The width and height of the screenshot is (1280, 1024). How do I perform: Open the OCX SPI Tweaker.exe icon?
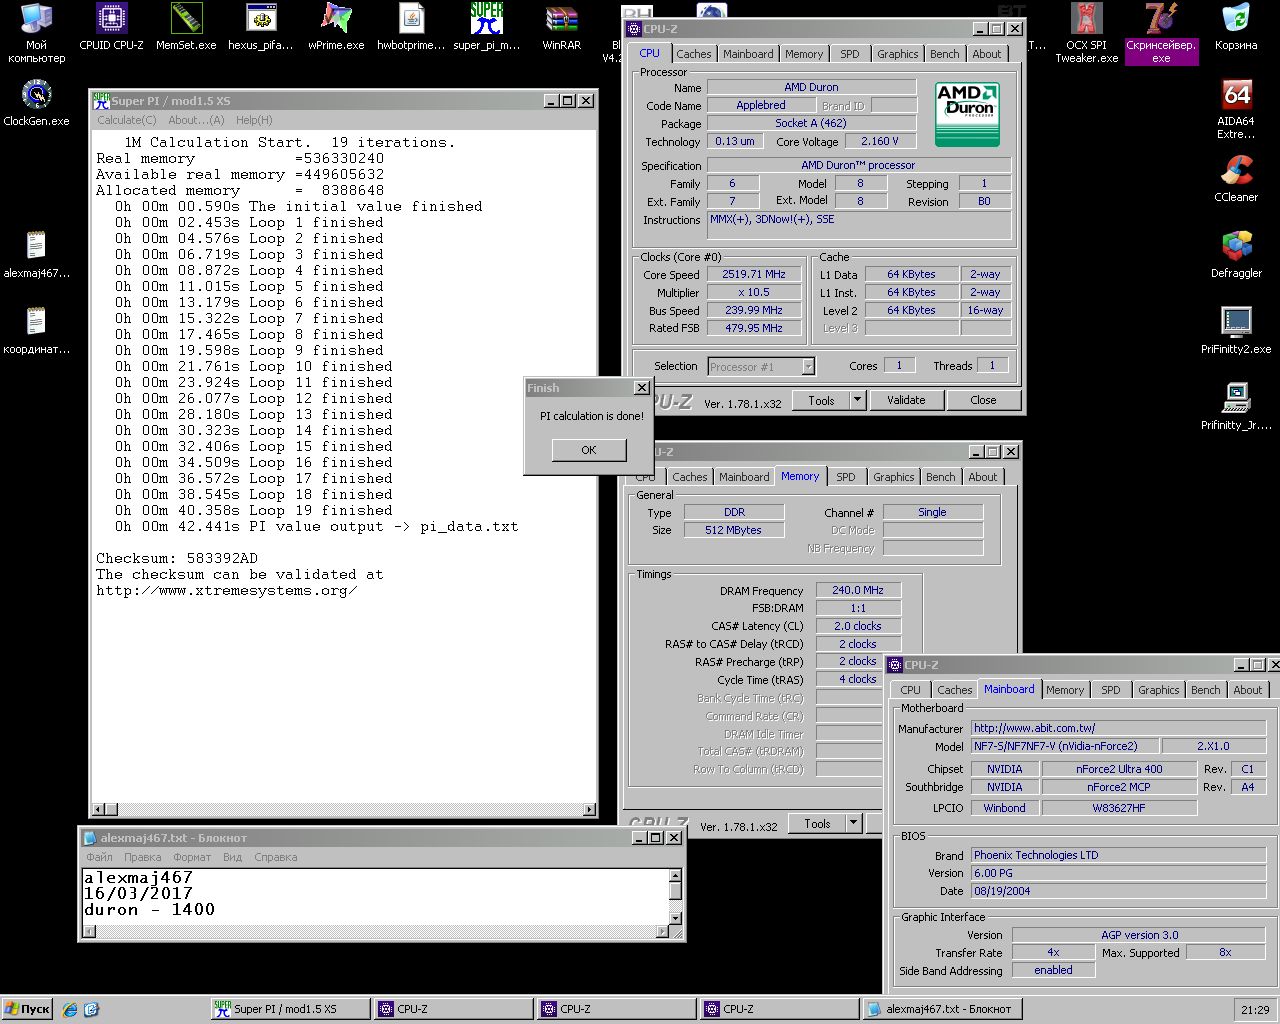pyautogui.click(x=1086, y=33)
